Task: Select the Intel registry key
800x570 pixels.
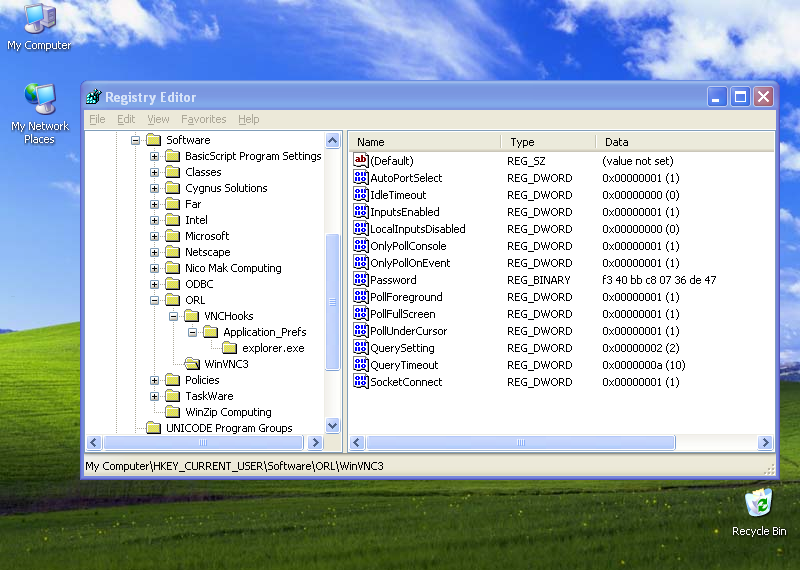Action: coord(196,220)
